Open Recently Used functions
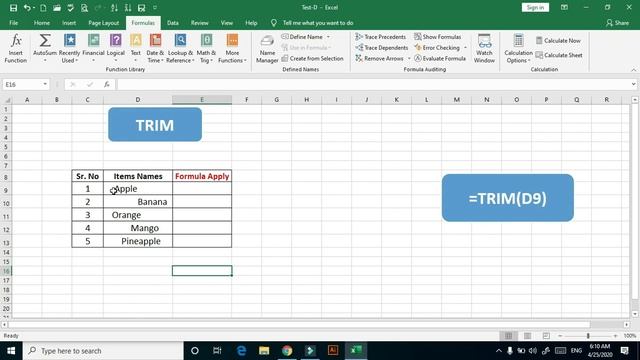This screenshot has height=360, width=640. [x=69, y=49]
